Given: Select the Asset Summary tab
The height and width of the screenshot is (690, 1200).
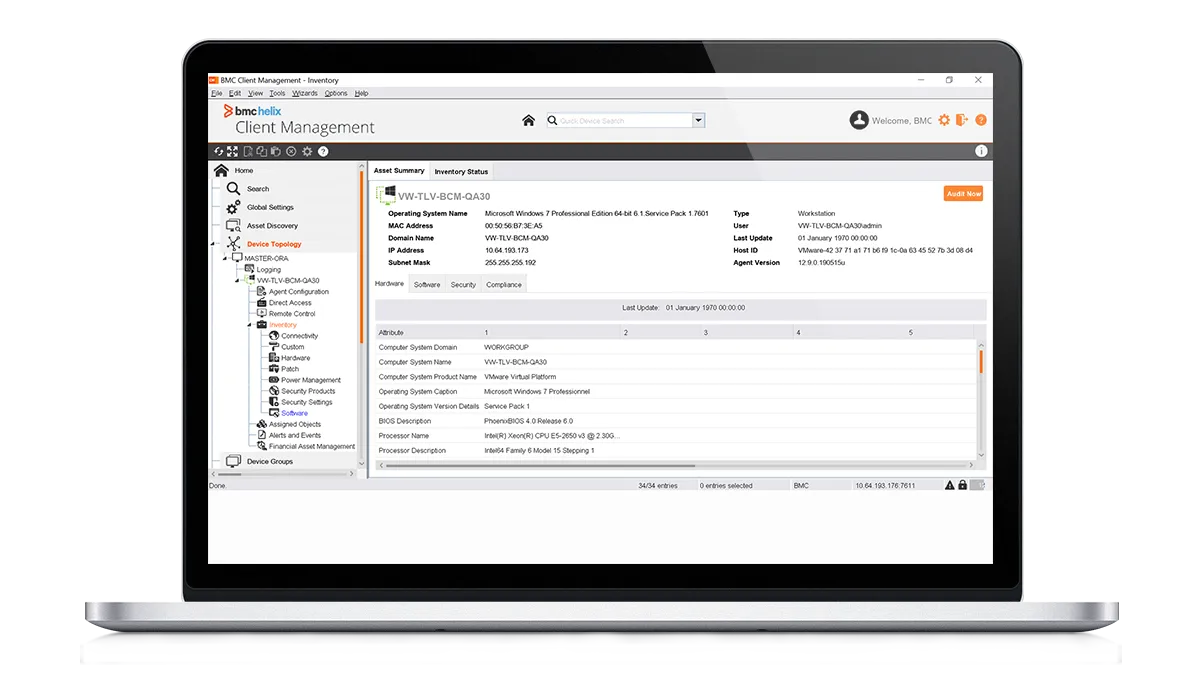Looking at the screenshot, I should 399,171.
